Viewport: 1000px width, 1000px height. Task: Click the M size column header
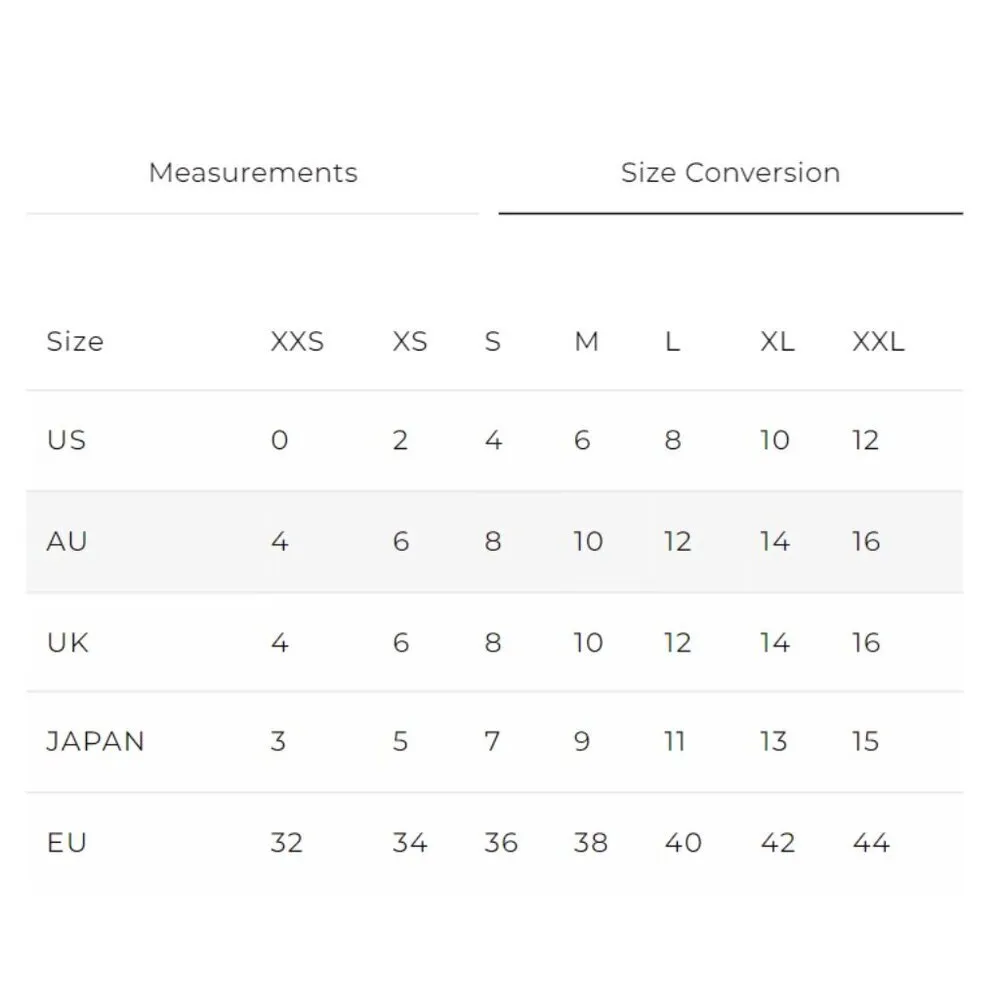[x=586, y=342]
